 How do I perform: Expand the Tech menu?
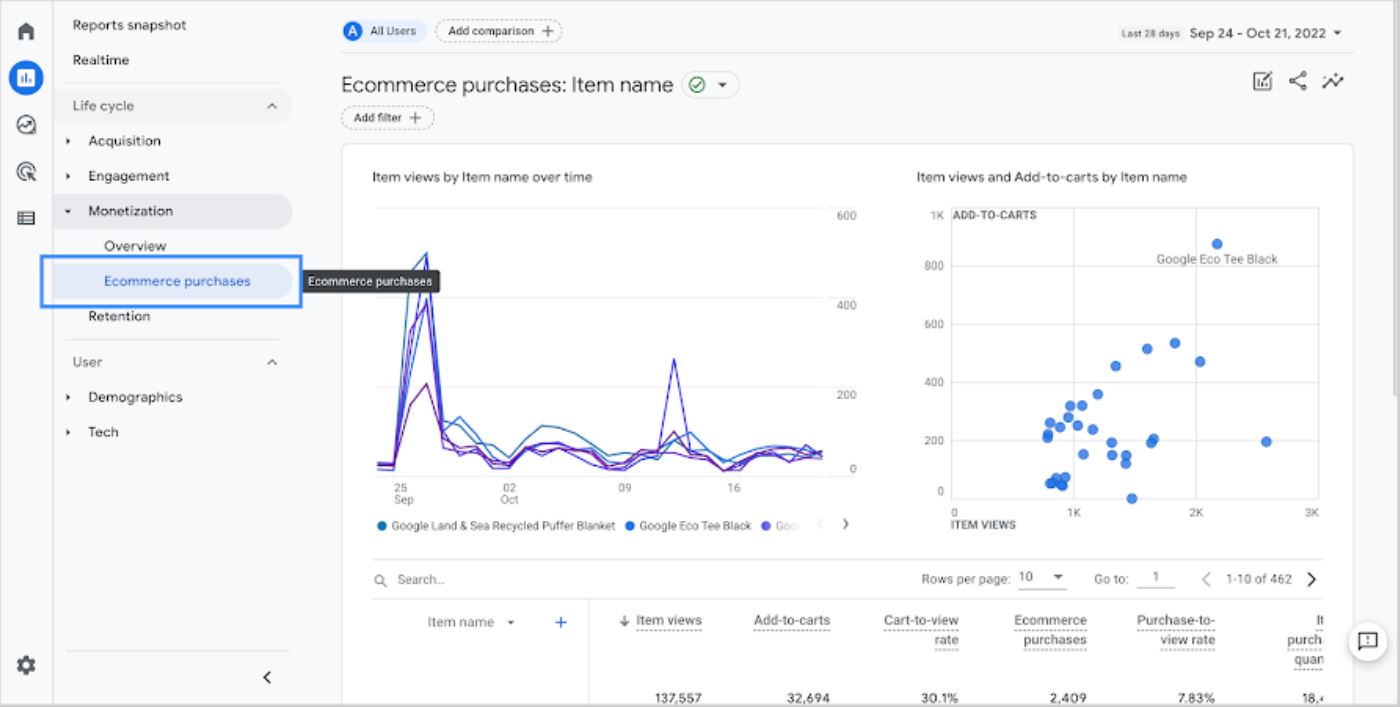click(x=103, y=432)
